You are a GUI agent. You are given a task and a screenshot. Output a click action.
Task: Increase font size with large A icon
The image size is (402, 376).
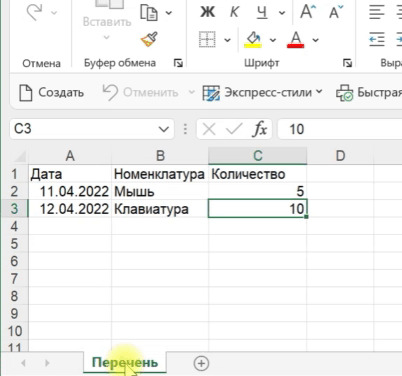pyautogui.click(x=308, y=12)
